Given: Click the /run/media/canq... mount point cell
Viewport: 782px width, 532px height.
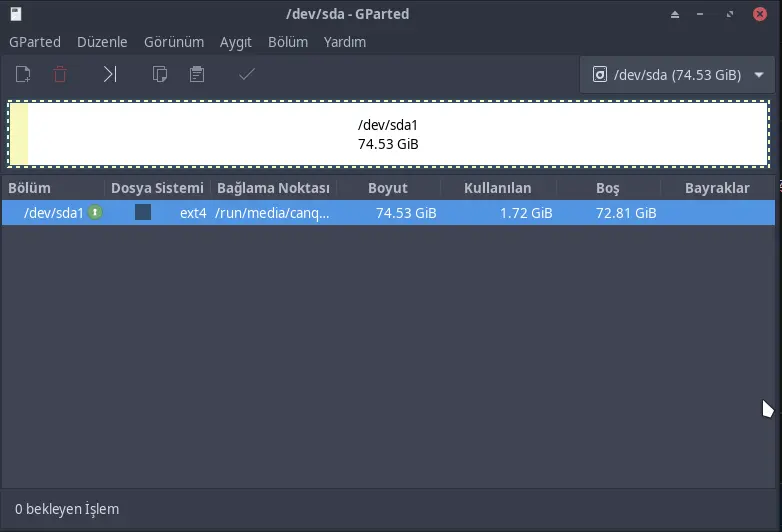Looking at the screenshot, I should pos(272,213).
